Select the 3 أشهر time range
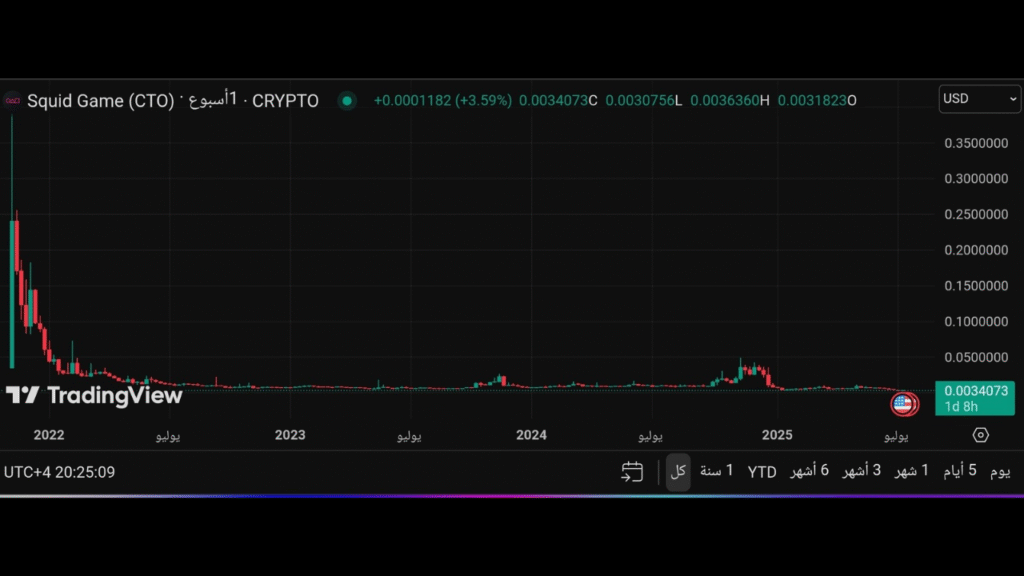Screen dimensions: 1024x576 point(861,471)
